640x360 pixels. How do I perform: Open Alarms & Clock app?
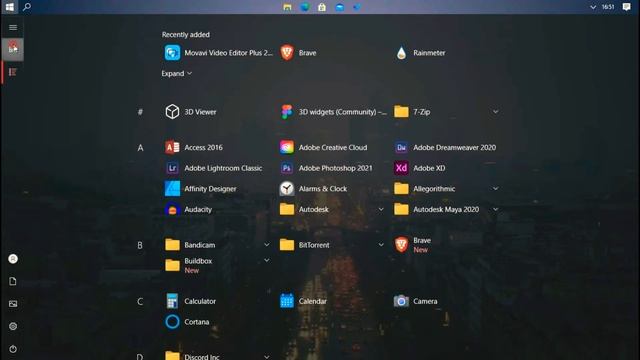(313, 189)
